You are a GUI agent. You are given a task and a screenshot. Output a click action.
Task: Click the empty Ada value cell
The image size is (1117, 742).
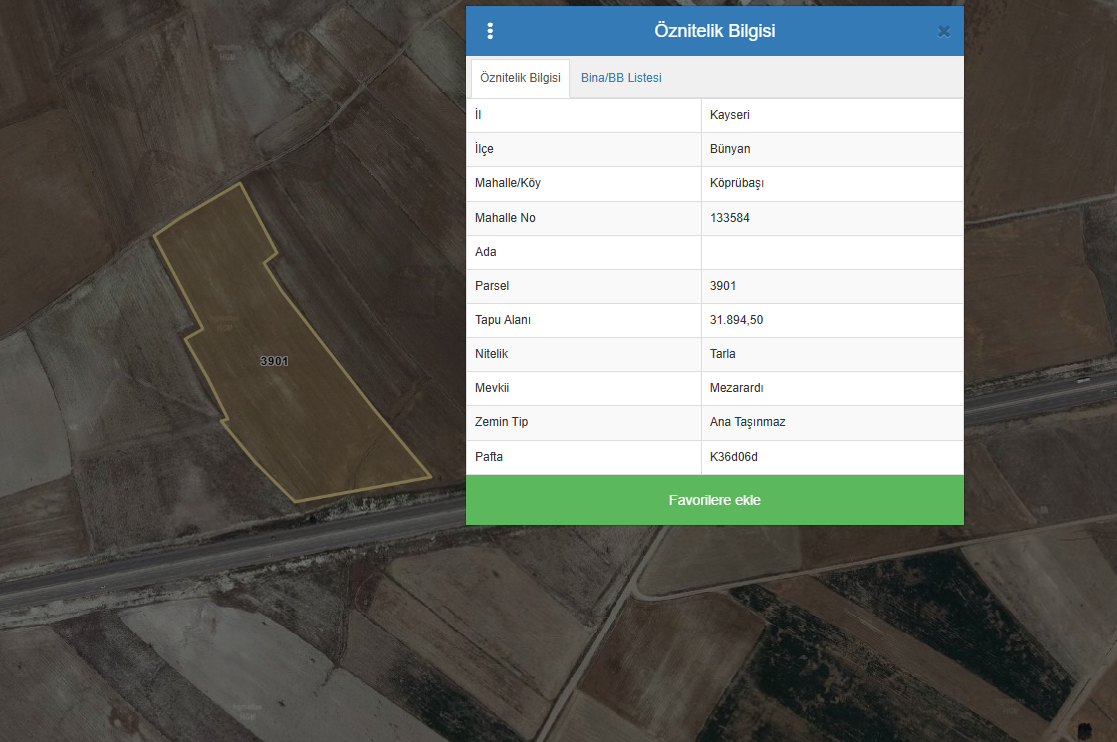[x=832, y=252]
